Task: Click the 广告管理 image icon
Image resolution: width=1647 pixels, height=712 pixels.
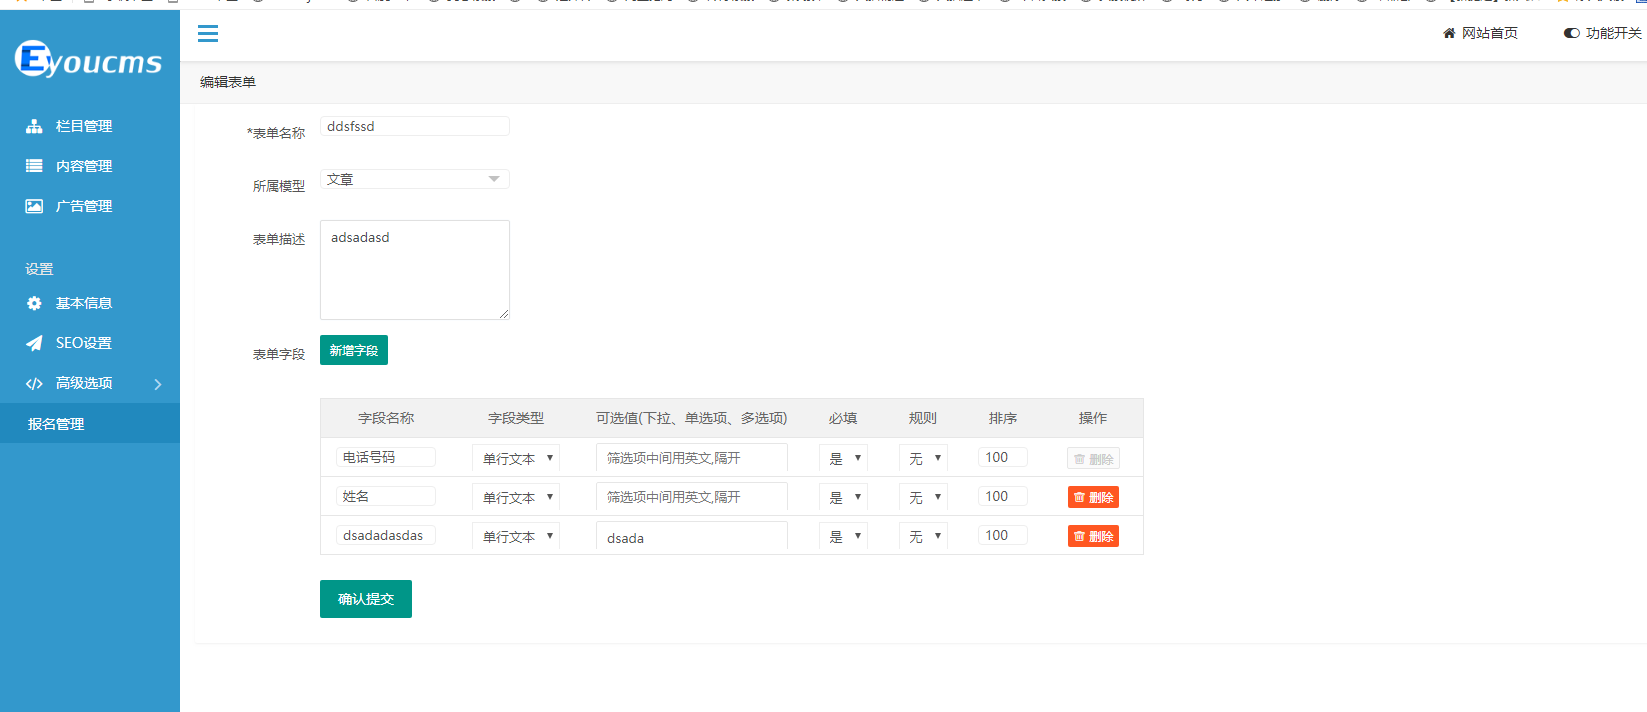Action: point(34,206)
